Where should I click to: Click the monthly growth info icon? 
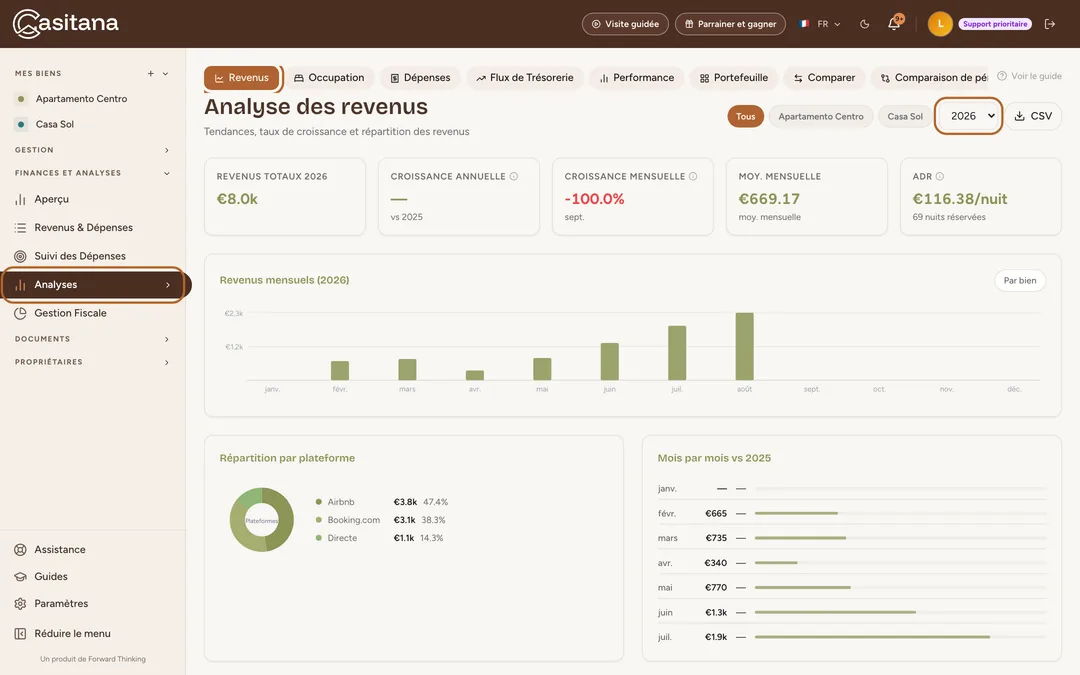coord(693,176)
